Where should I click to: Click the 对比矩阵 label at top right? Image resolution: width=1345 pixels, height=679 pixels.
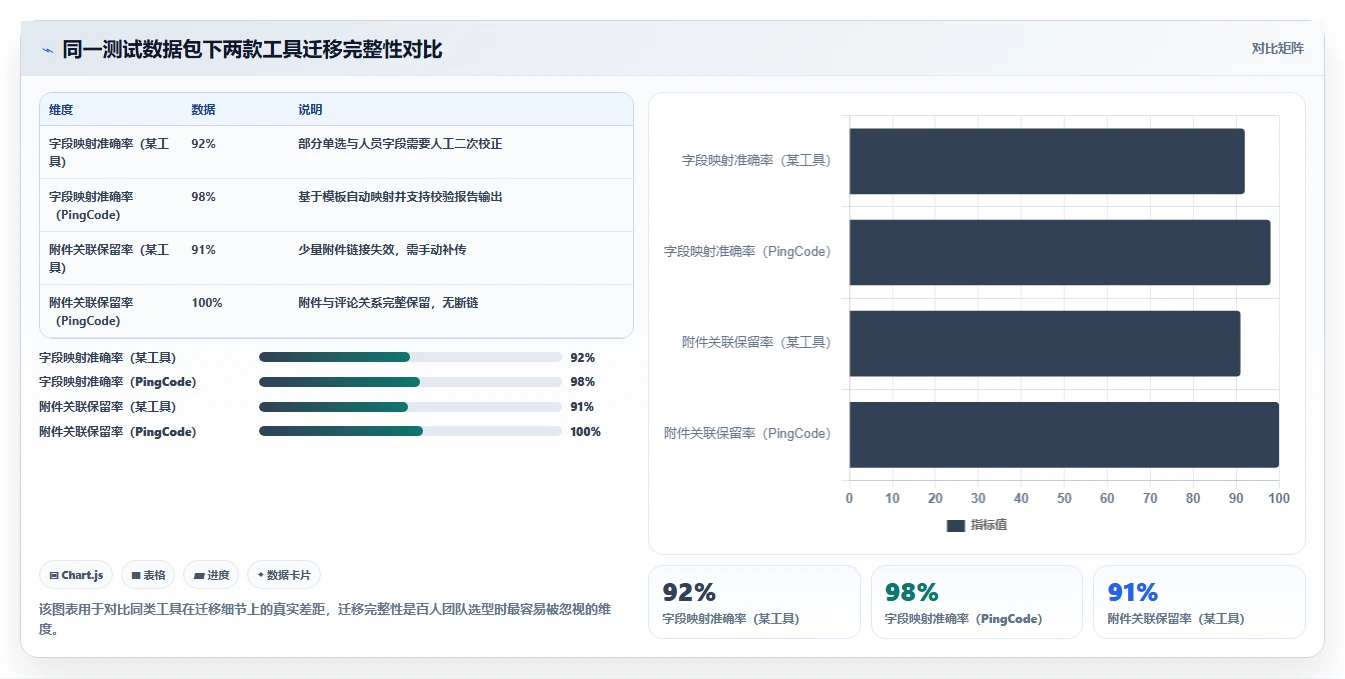pyautogui.click(x=1277, y=48)
